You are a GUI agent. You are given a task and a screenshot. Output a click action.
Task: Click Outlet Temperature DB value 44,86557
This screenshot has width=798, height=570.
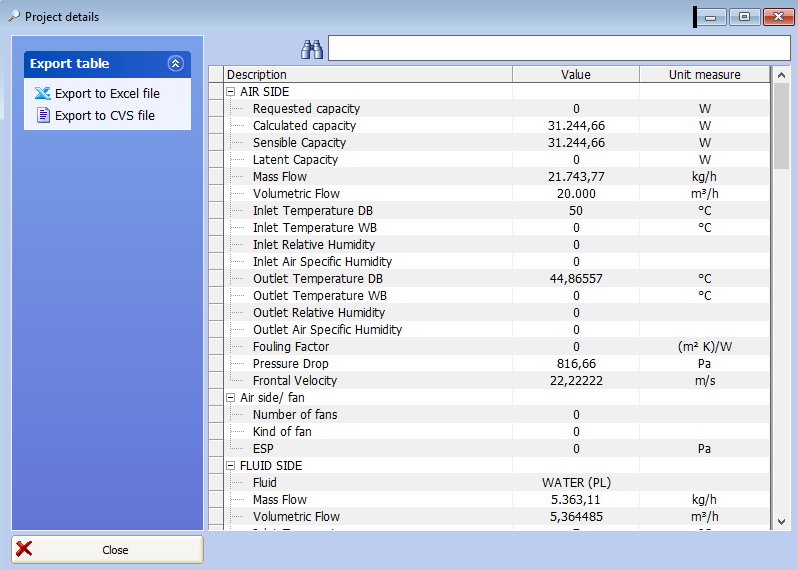576,279
